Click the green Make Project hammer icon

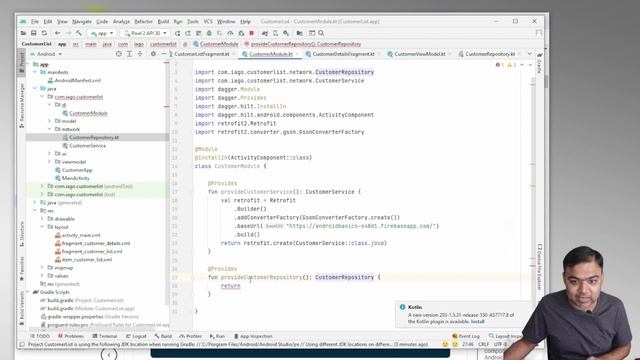79,33
